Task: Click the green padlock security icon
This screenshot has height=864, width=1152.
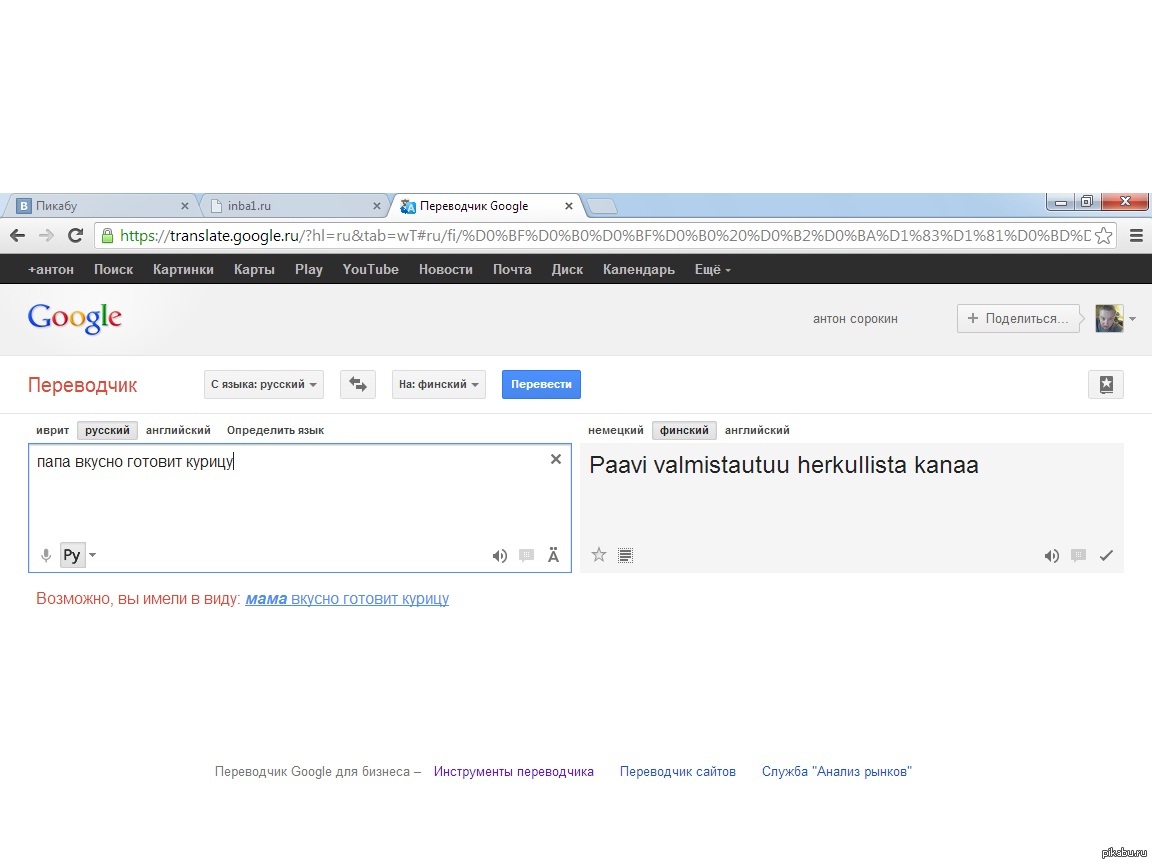Action: click(107, 236)
